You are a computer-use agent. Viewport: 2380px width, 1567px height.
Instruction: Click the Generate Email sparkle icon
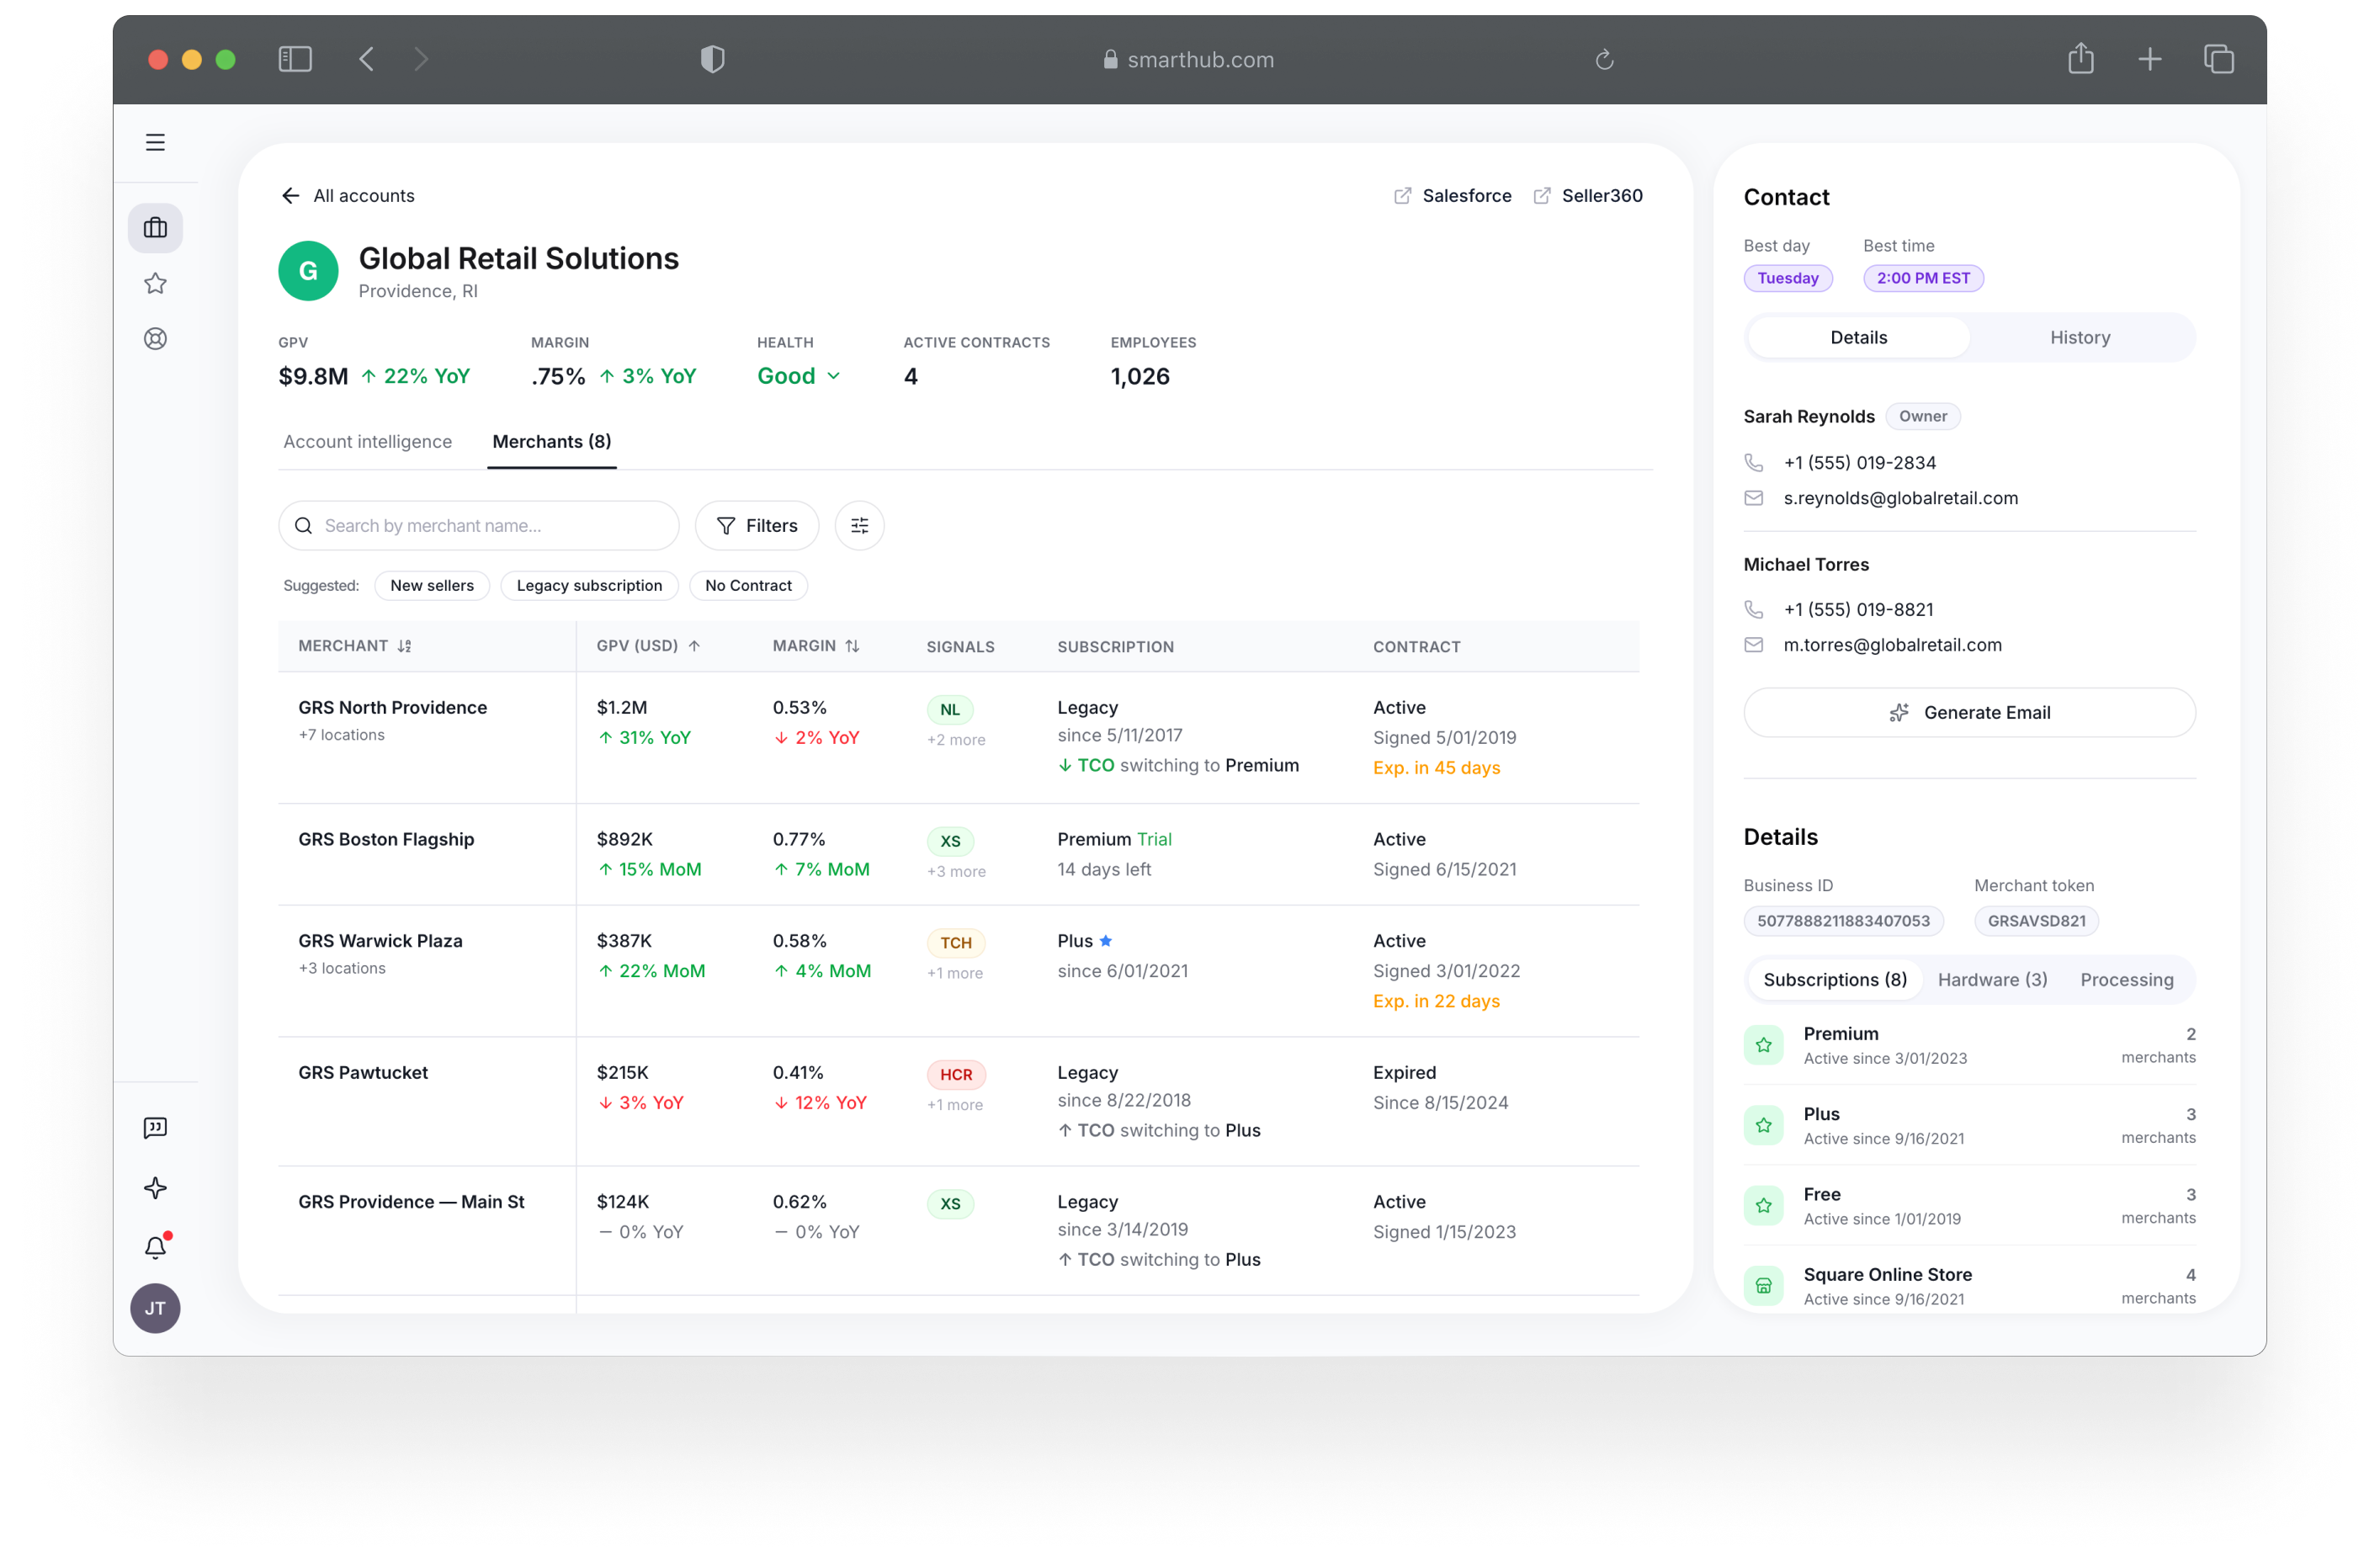[1899, 712]
